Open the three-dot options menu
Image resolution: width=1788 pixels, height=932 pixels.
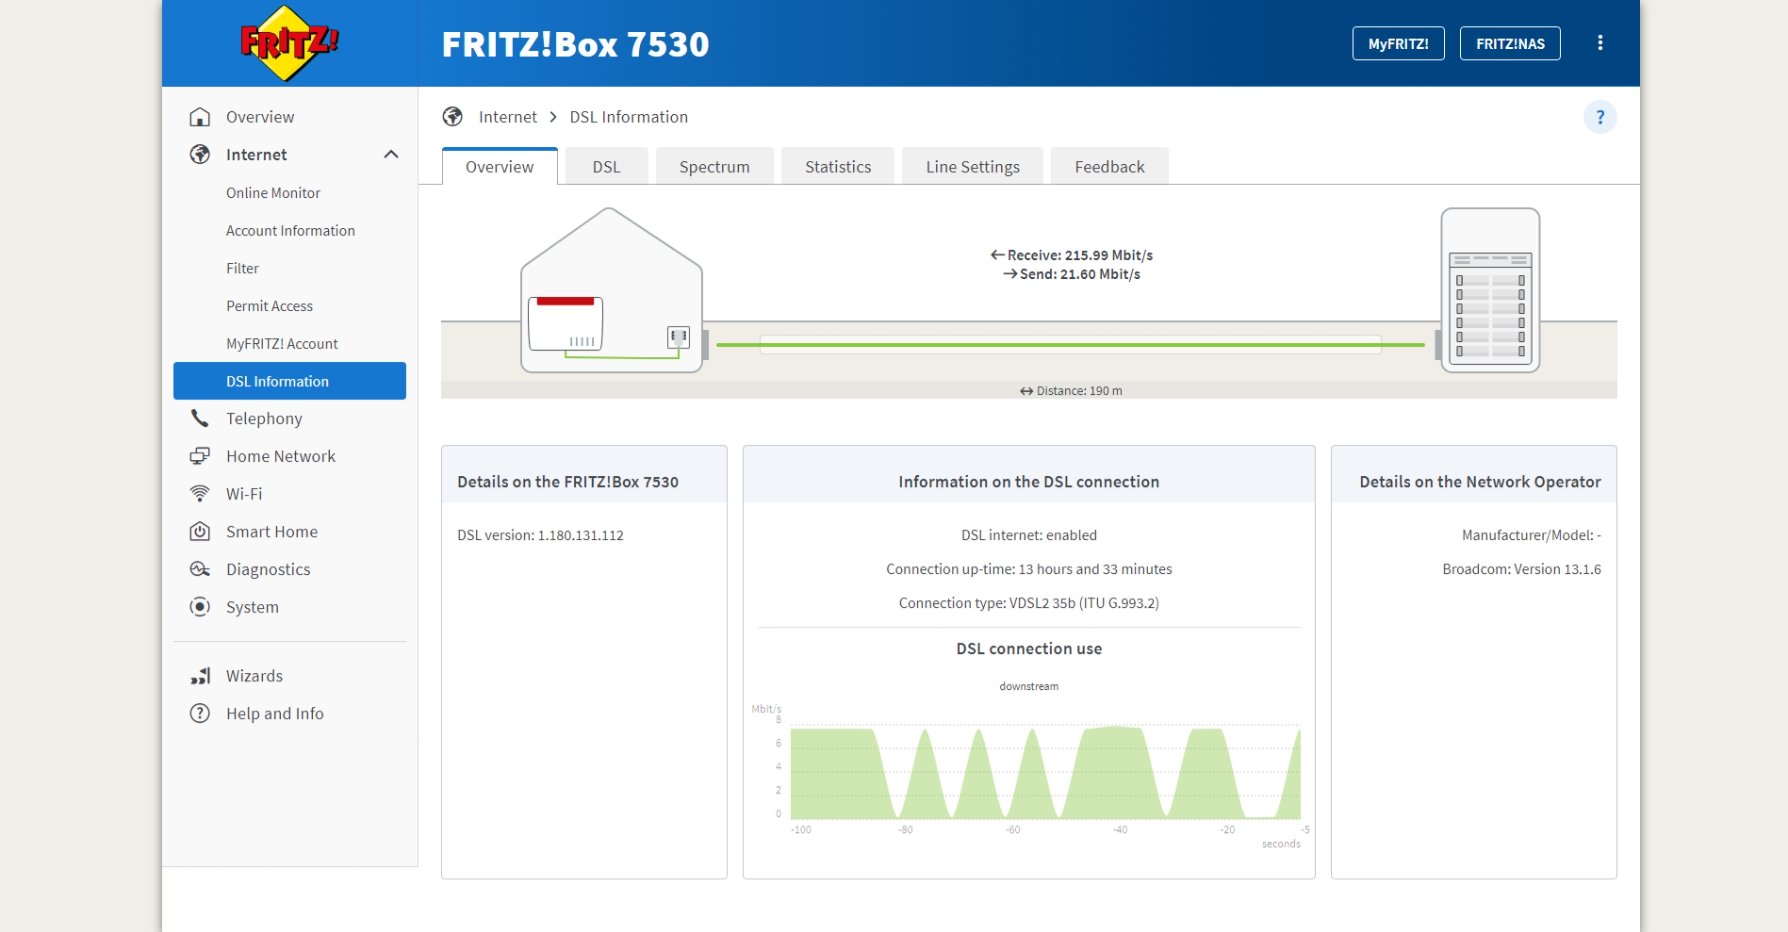1600,43
